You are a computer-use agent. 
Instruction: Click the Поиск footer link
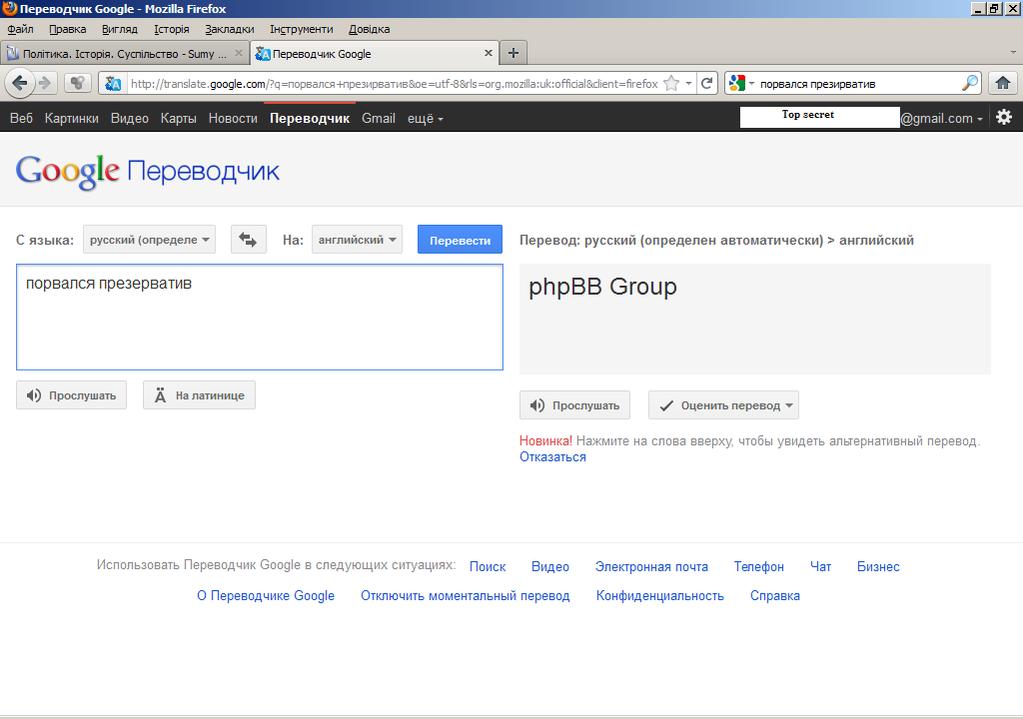tap(487, 566)
